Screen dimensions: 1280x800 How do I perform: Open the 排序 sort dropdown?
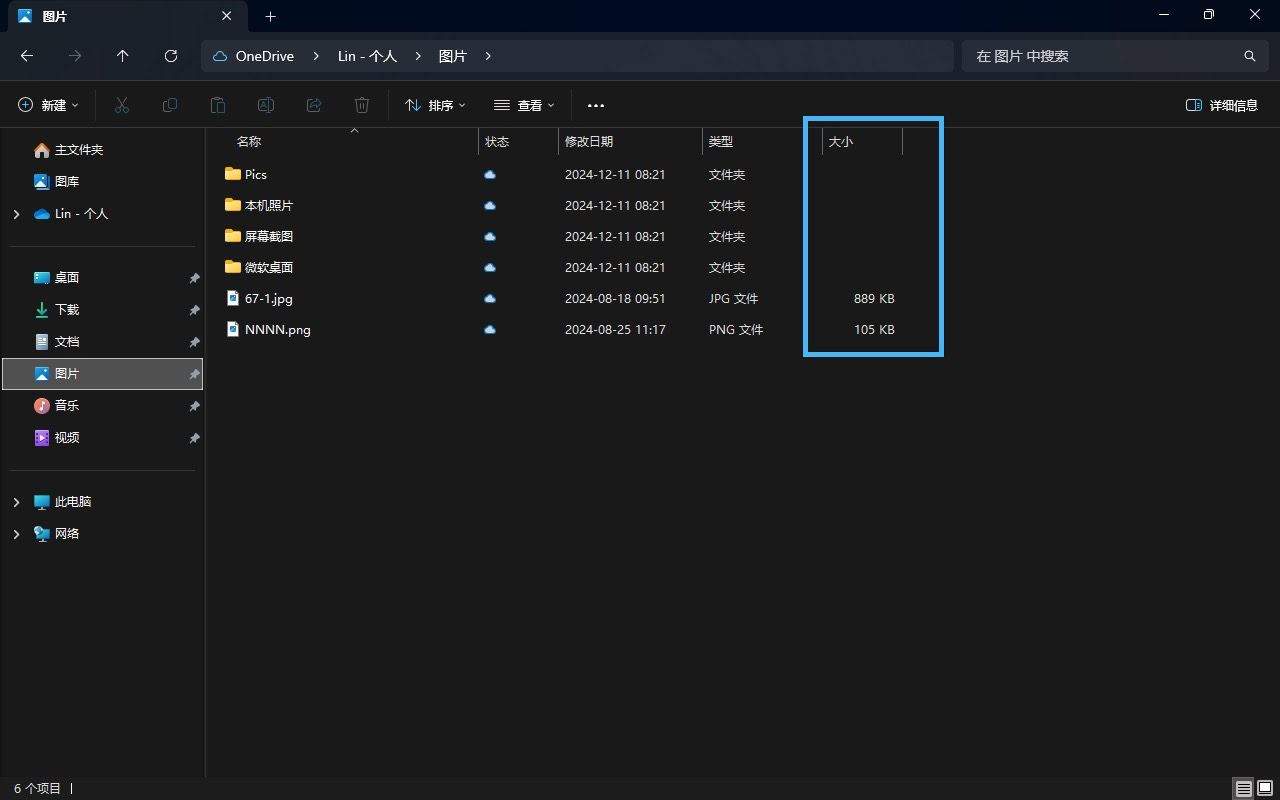click(435, 105)
